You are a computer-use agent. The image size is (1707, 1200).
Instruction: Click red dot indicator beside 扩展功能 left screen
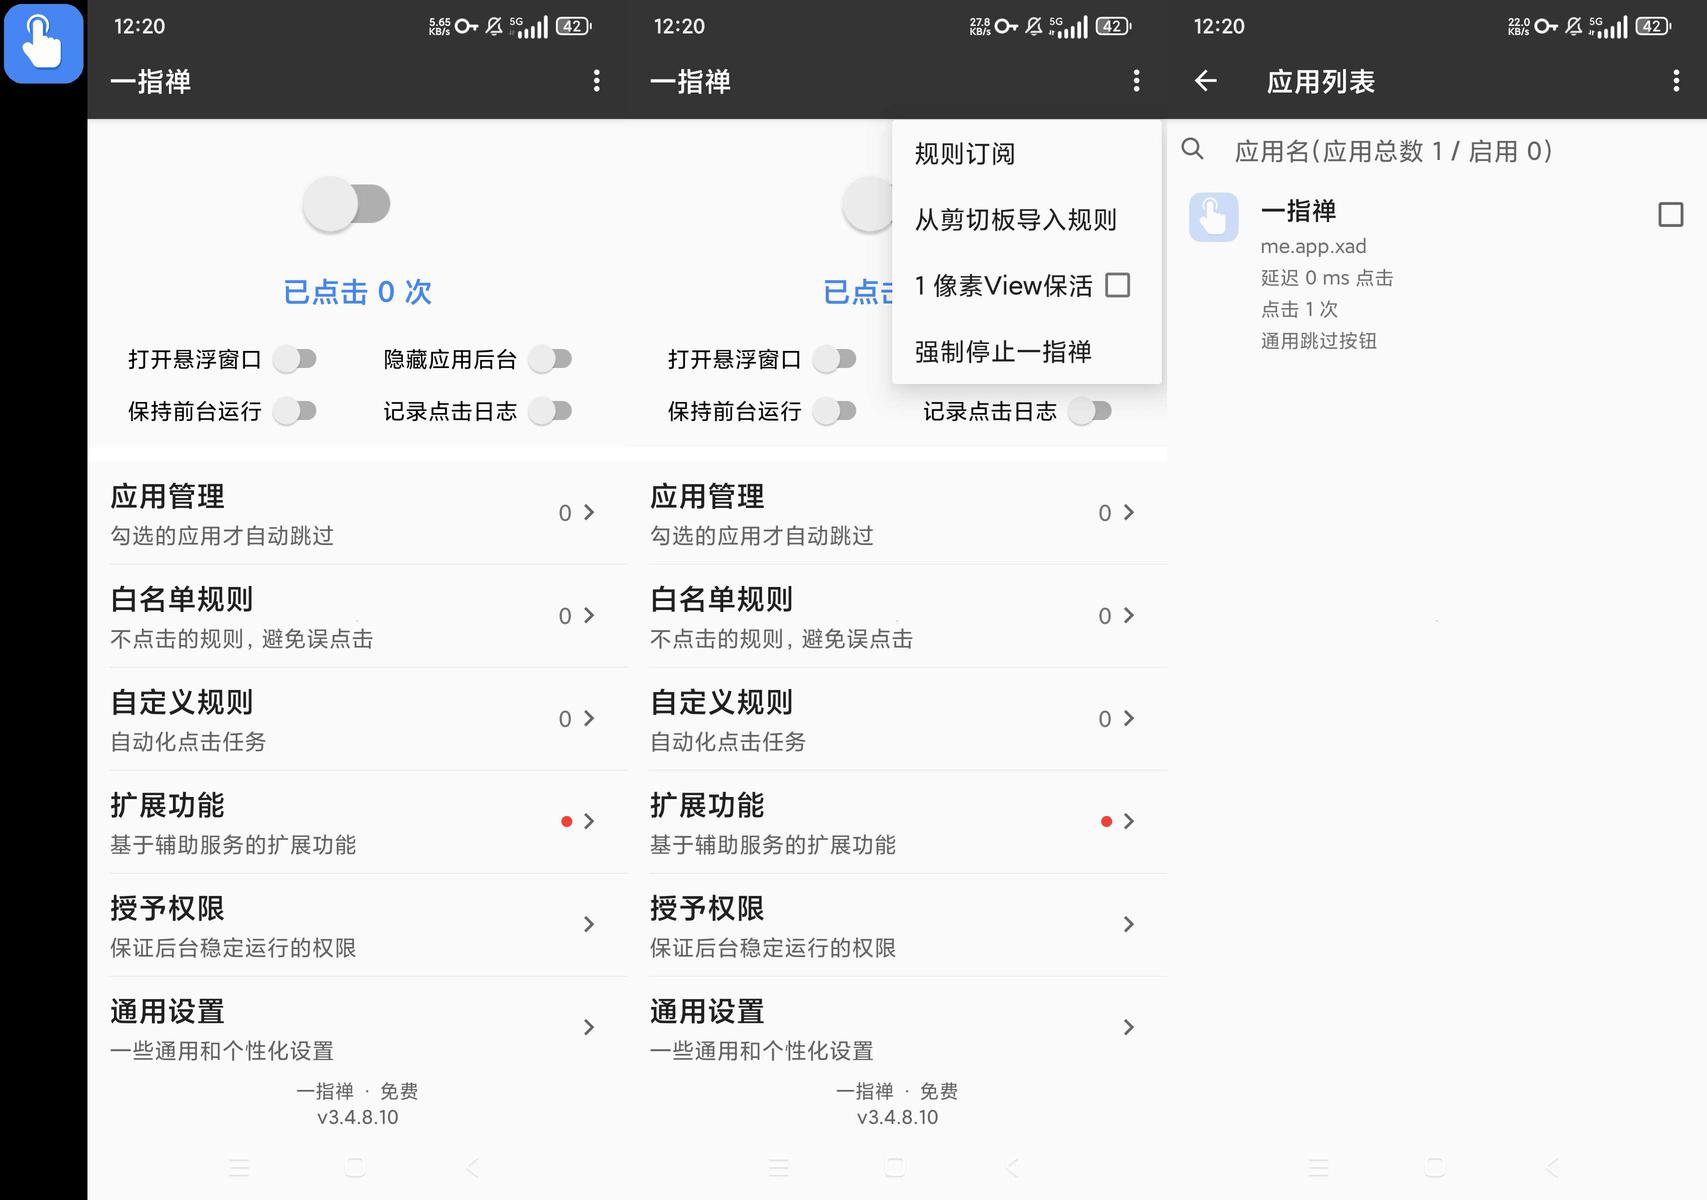point(566,821)
